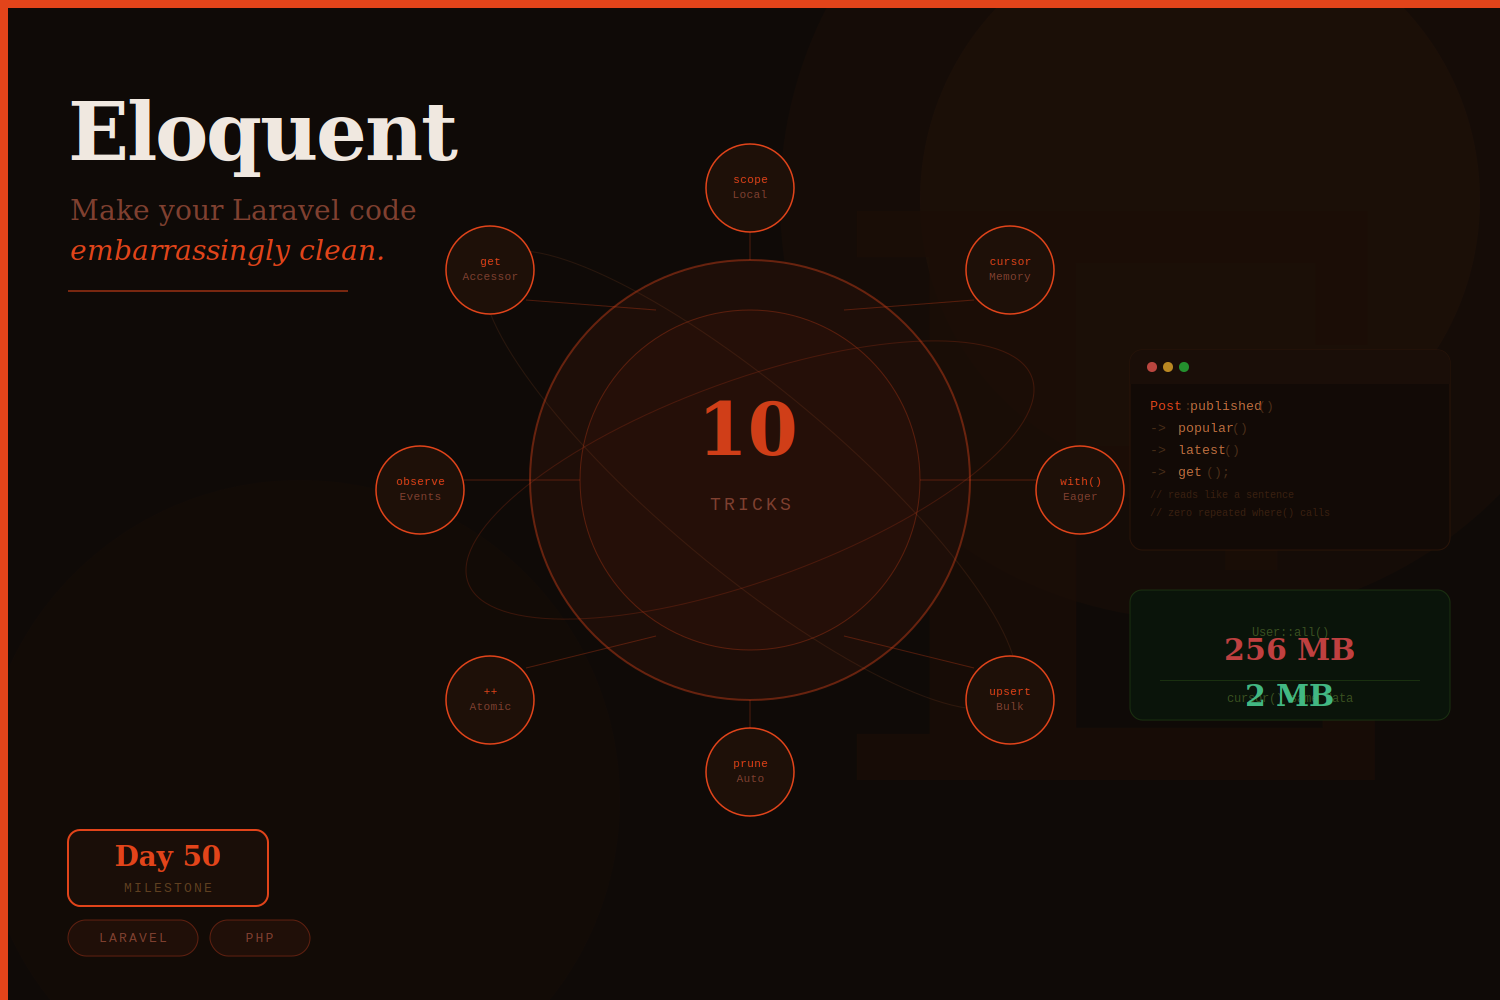Select the italic tagline embarrassingly clean
The image size is (1500, 1000).
coord(227,250)
